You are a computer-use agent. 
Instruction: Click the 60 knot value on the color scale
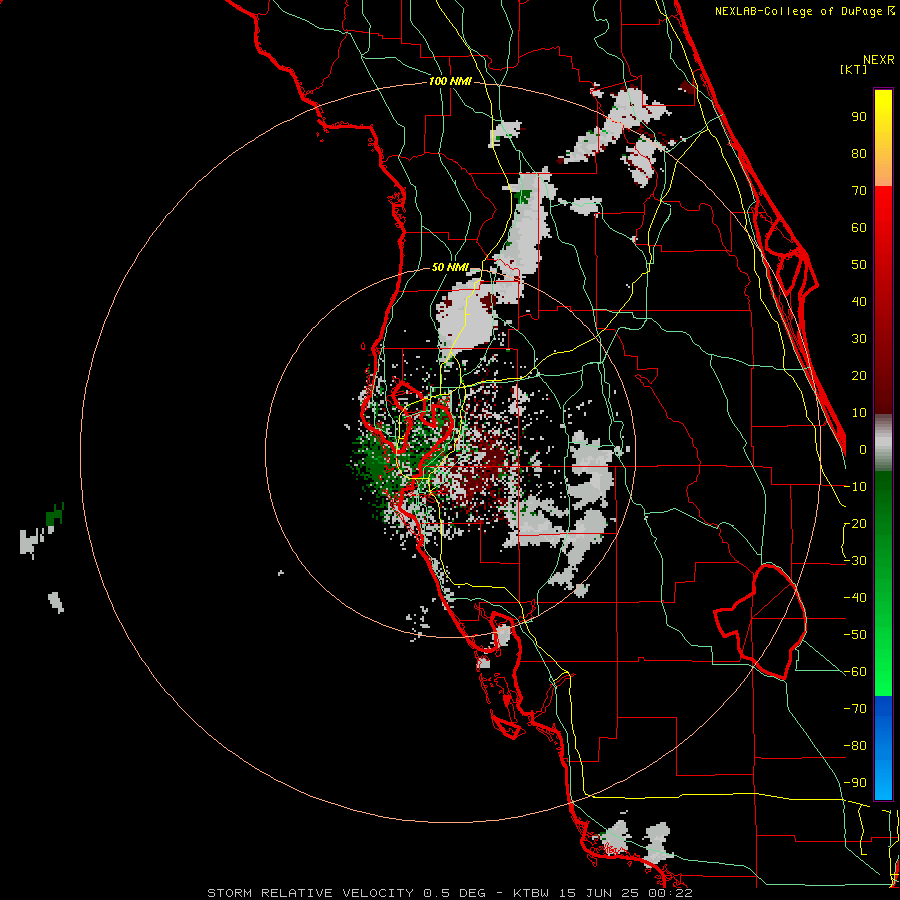pyautogui.click(x=859, y=227)
